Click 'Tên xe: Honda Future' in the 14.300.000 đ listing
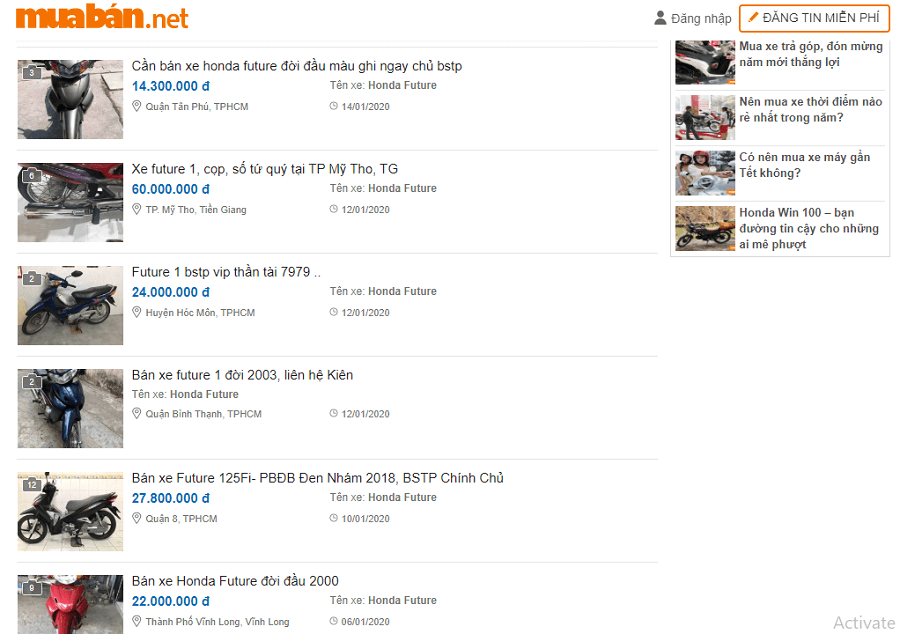This screenshot has width=900, height=634. tap(383, 85)
